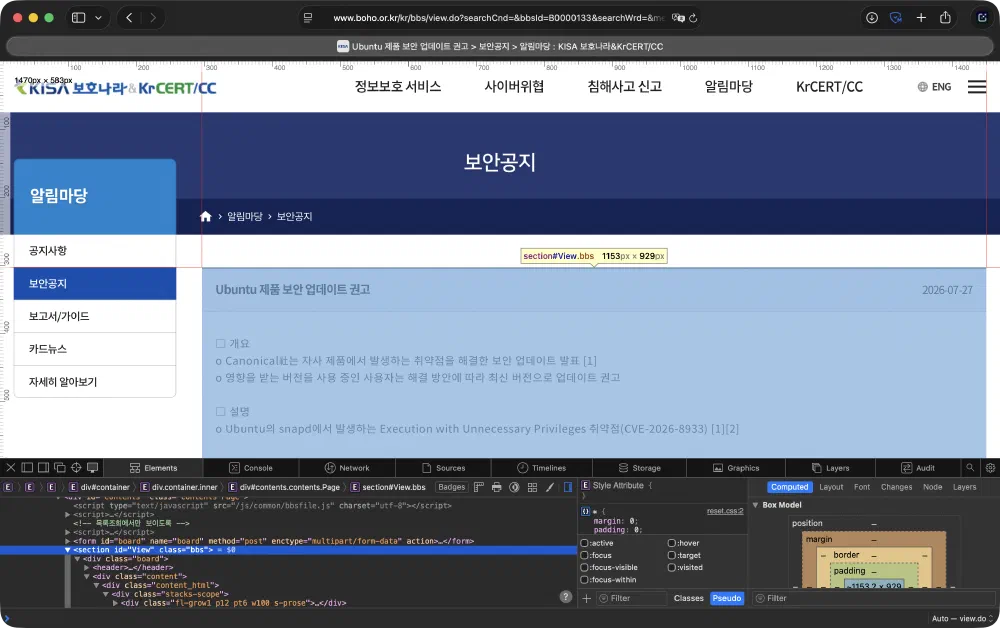
Task: Force print media styles printer icon
Action: pos(497,487)
